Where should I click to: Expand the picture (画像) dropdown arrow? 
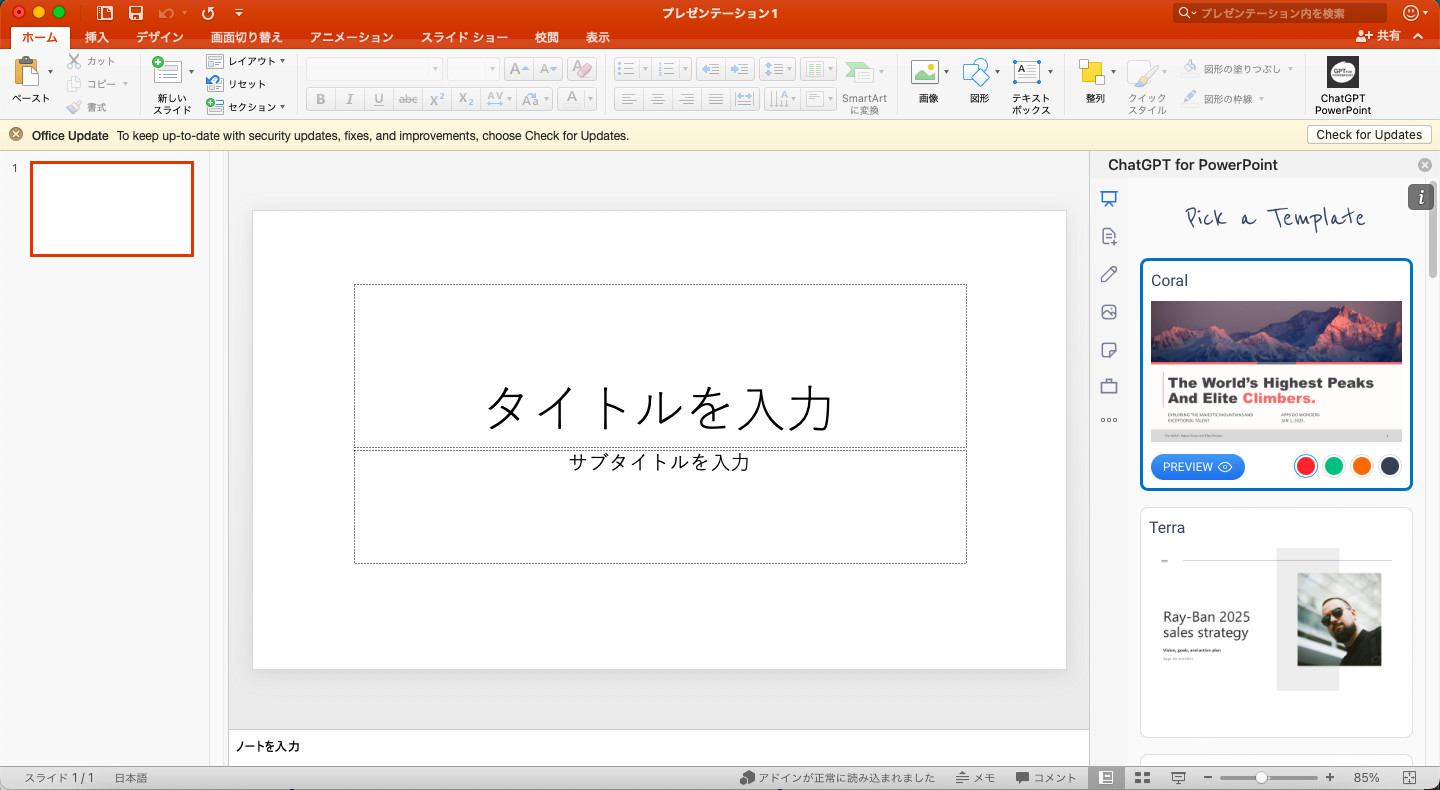coord(946,72)
